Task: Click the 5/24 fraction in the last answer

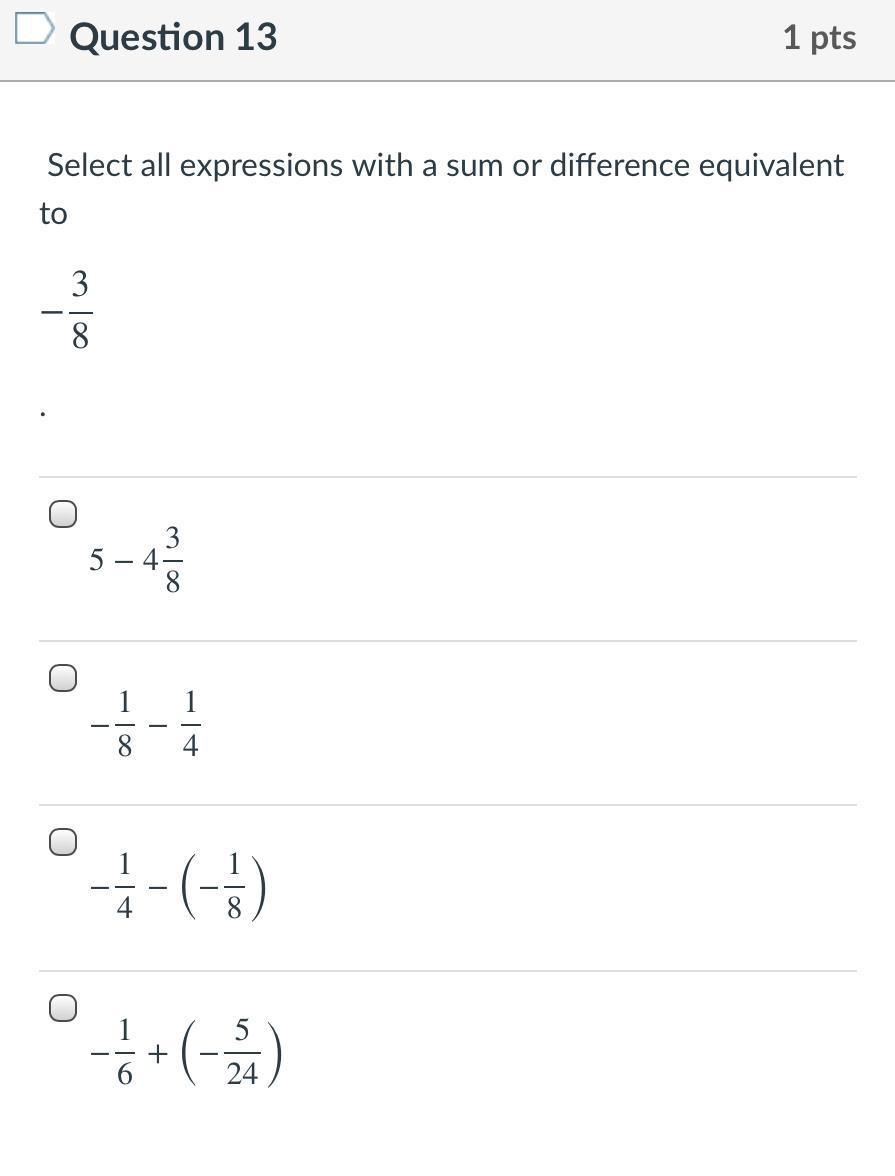Action: click(242, 1053)
